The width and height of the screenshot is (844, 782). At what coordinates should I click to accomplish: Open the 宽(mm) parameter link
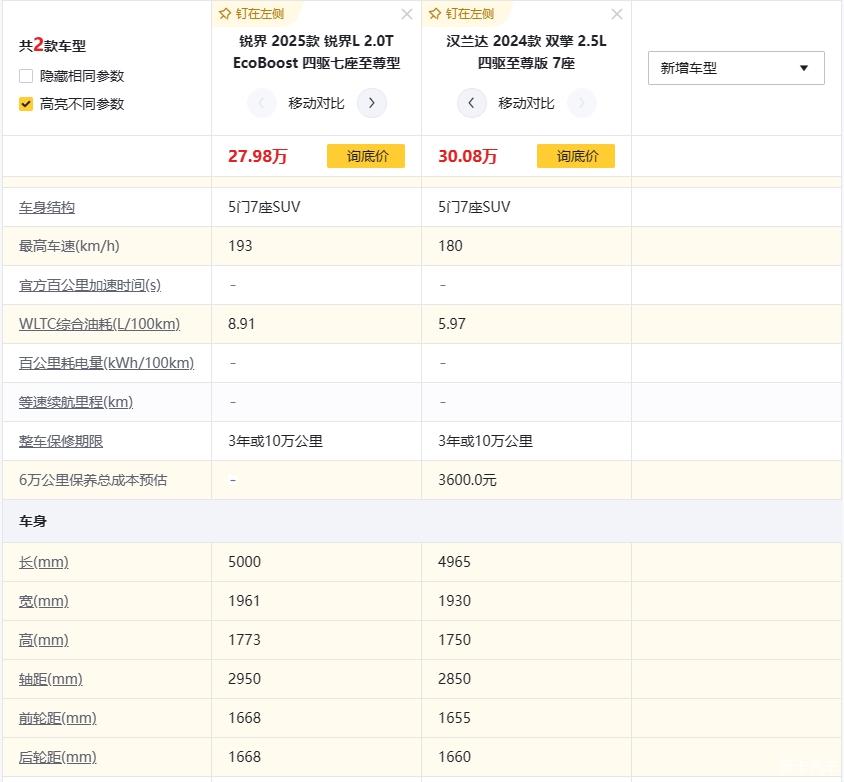coord(44,601)
